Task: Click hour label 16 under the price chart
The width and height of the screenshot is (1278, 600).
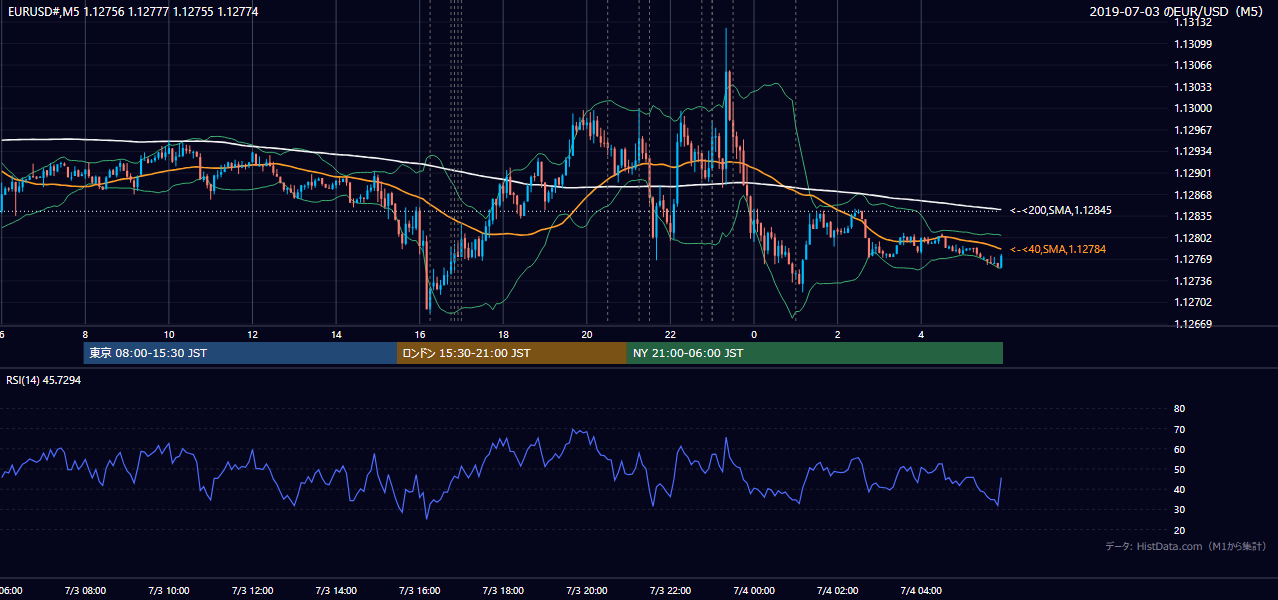Action: pyautogui.click(x=420, y=334)
